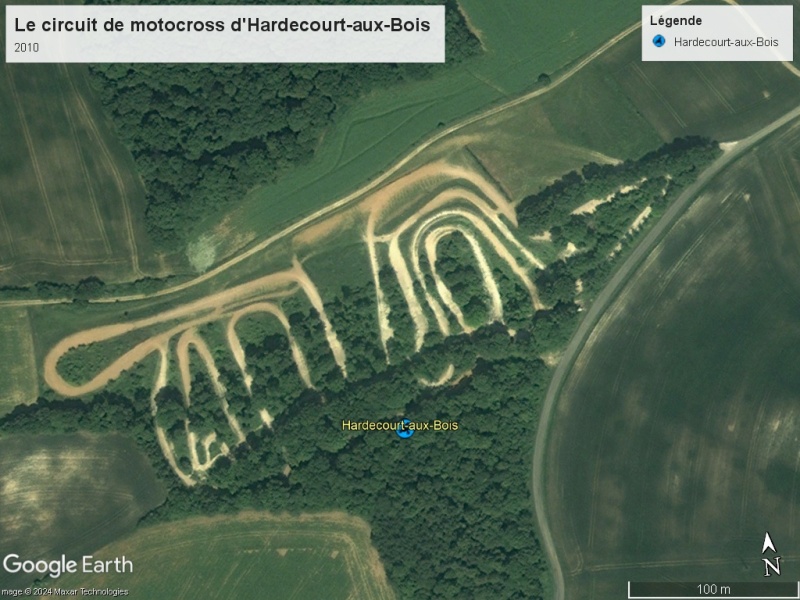Screen dimensions: 800x600
Task: Click the 2010 subtitle under the title
Action: [27, 47]
